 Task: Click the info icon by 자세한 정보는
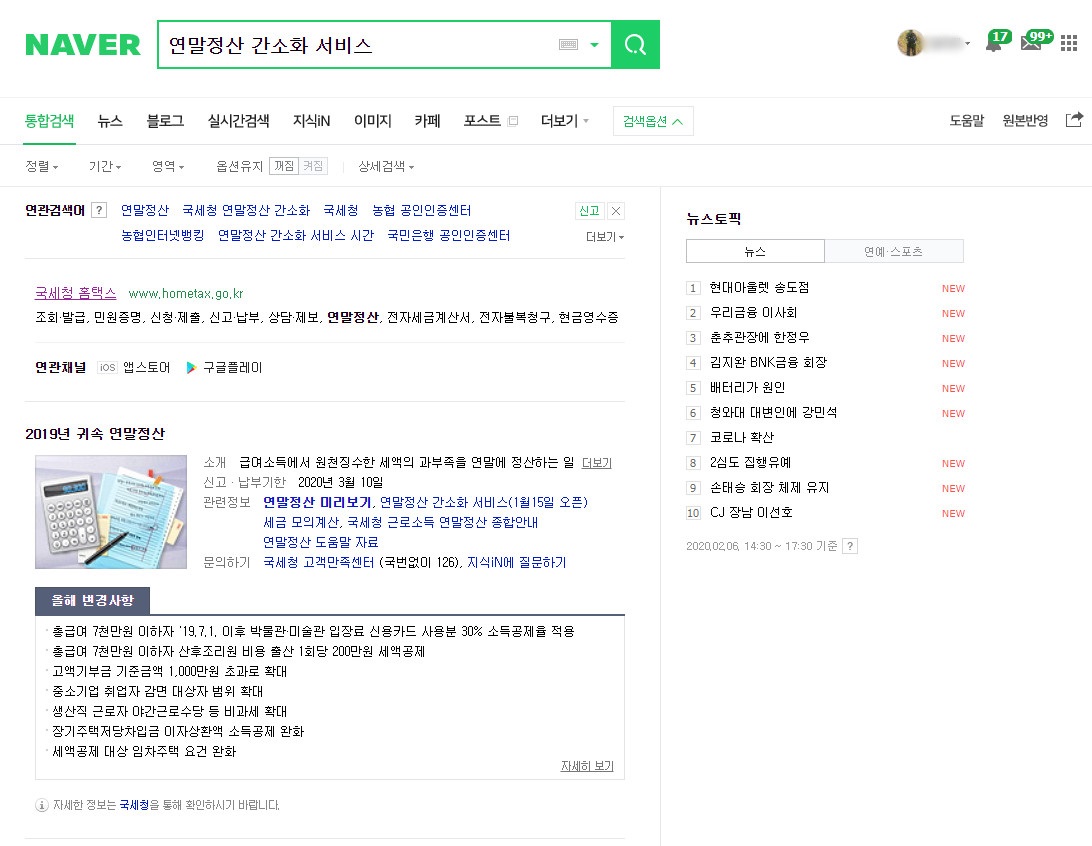42,805
